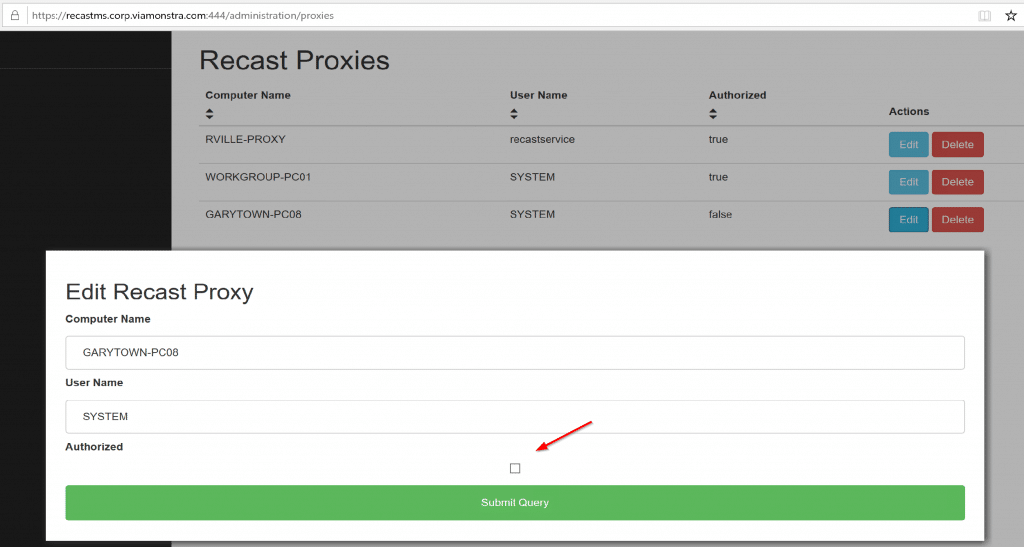Sort Authorized column descending arrow

coord(713,117)
